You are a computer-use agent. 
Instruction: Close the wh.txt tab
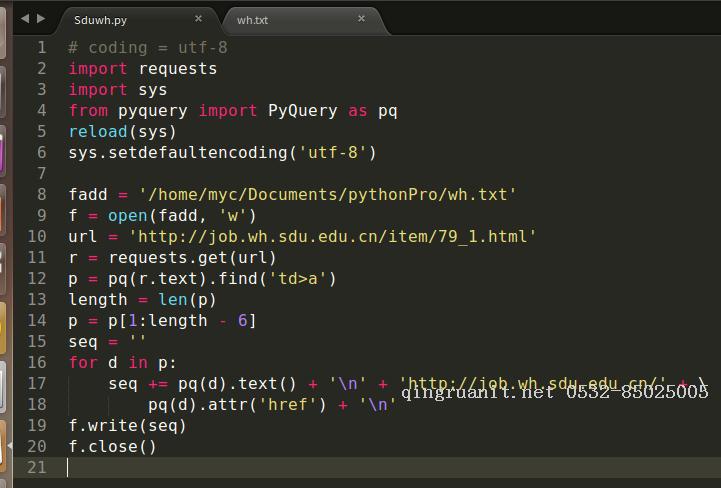click(361, 18)
